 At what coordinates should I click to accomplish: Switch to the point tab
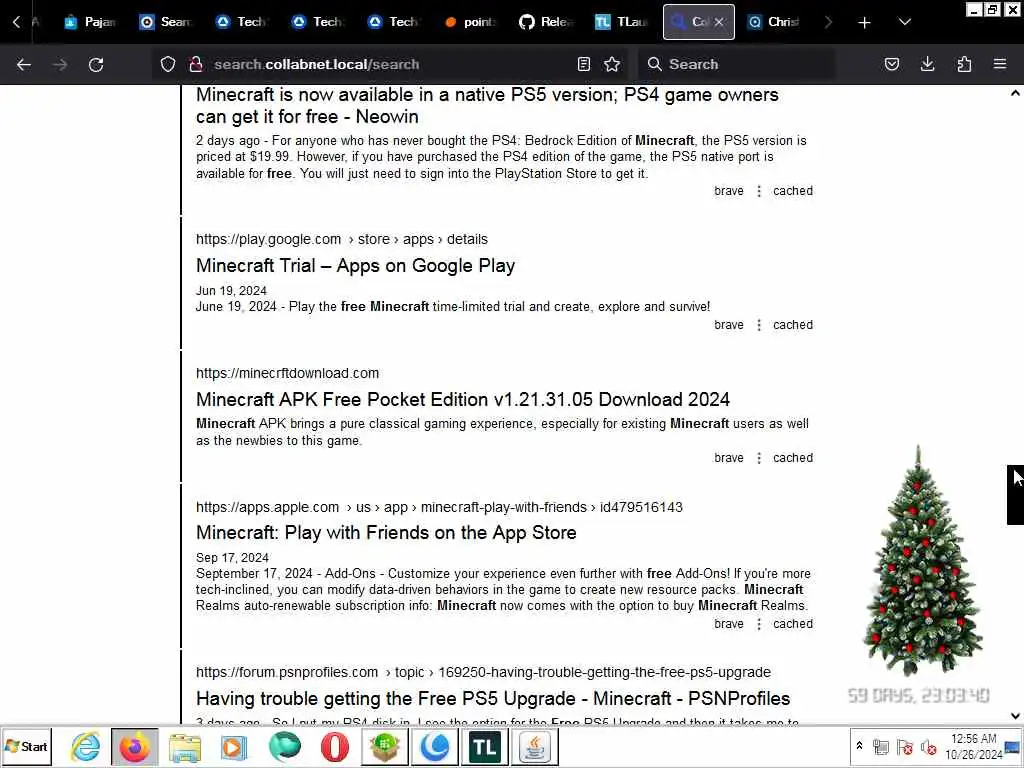[470, 22]
